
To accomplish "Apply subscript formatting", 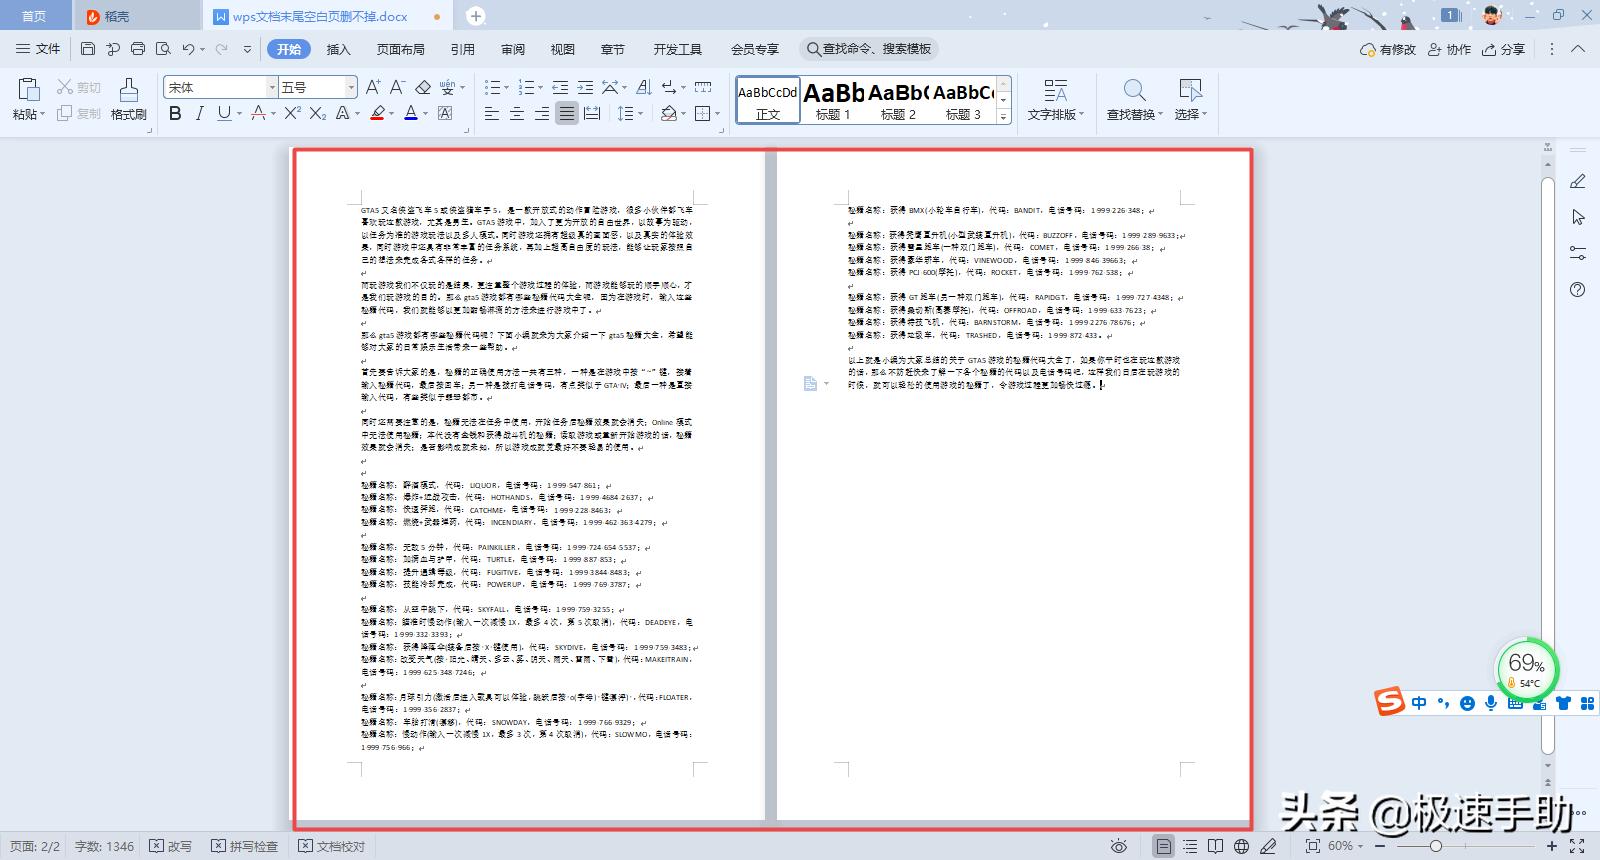I will coord(317,113).
